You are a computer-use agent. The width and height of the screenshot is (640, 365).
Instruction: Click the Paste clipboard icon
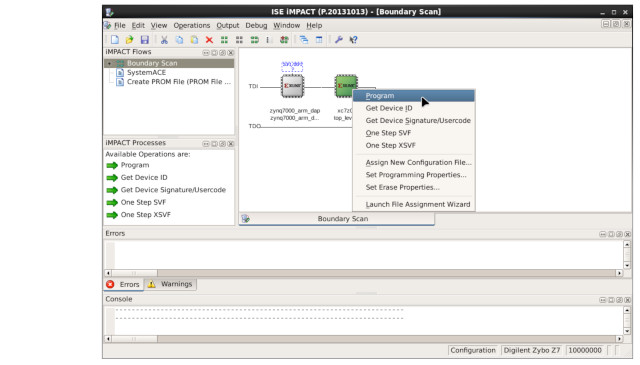(194, 40)
